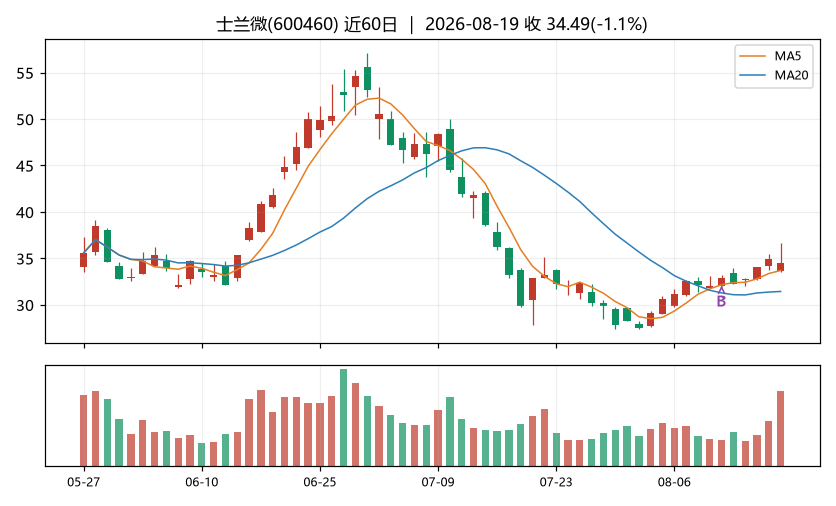Click the 40 price axis label

[25, 213]
